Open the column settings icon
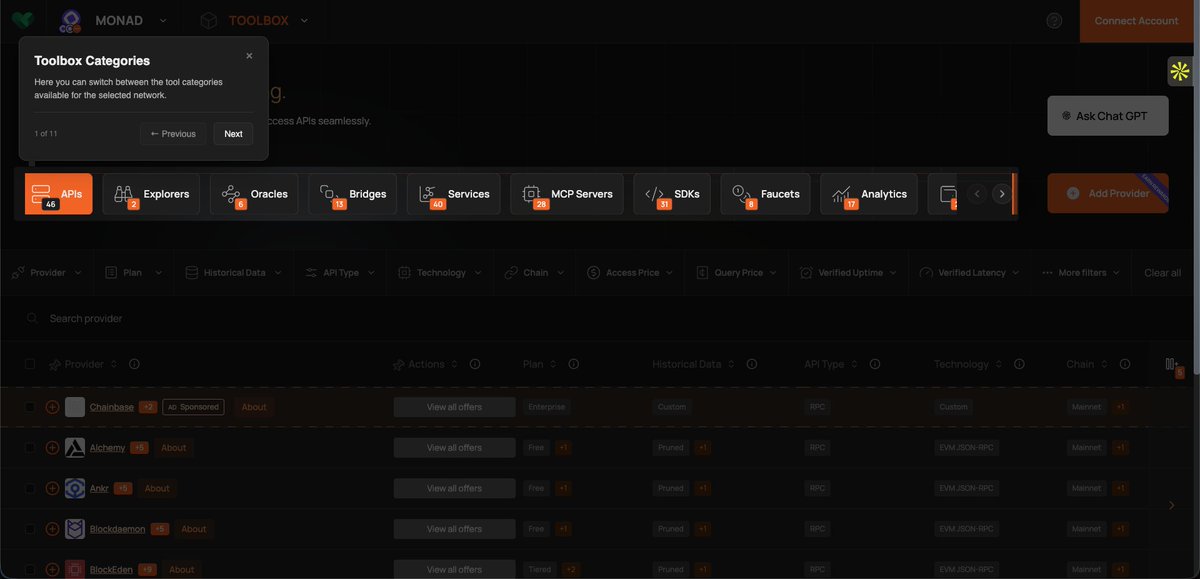 tap(1172, 365)
